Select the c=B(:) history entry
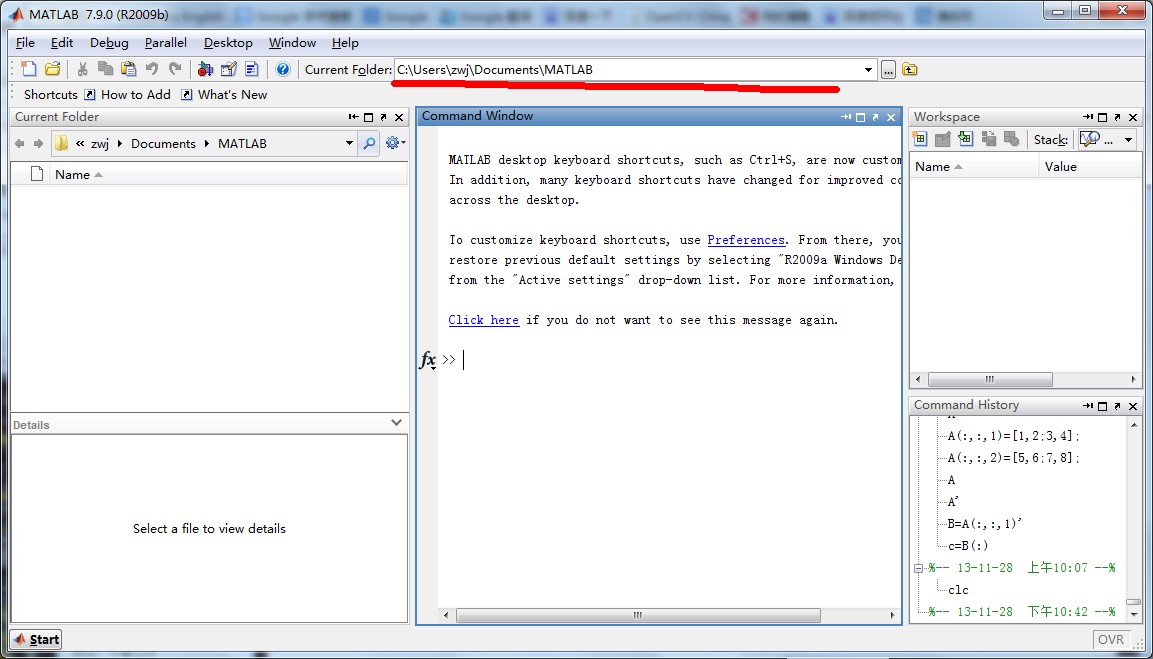This screenshot has width=1153, height=659. 968,546
